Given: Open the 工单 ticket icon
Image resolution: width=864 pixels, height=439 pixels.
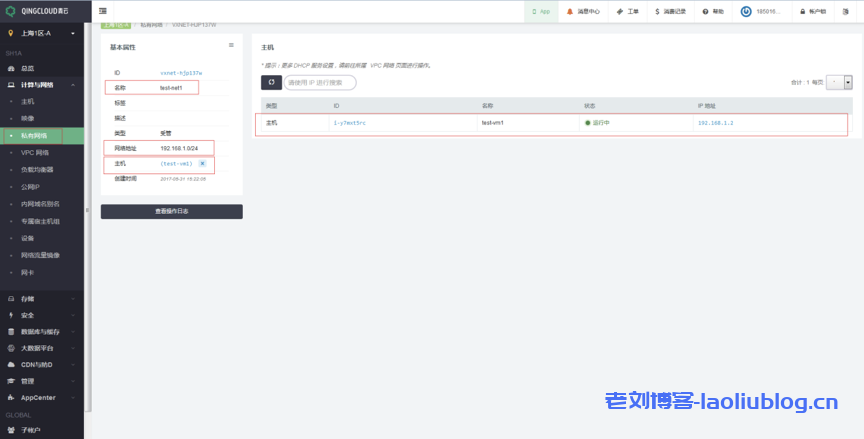Looking at the screenshot, I should (x=618, y=11).
